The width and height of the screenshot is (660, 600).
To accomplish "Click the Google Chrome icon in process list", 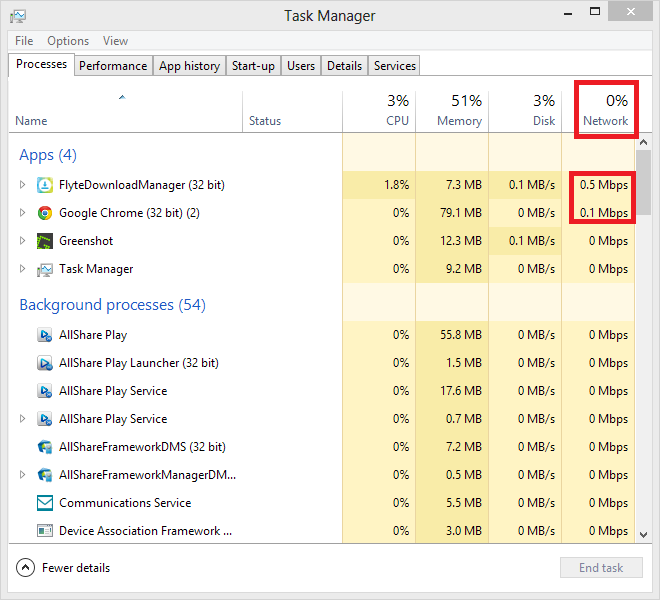I will click(x=44, y=213).
